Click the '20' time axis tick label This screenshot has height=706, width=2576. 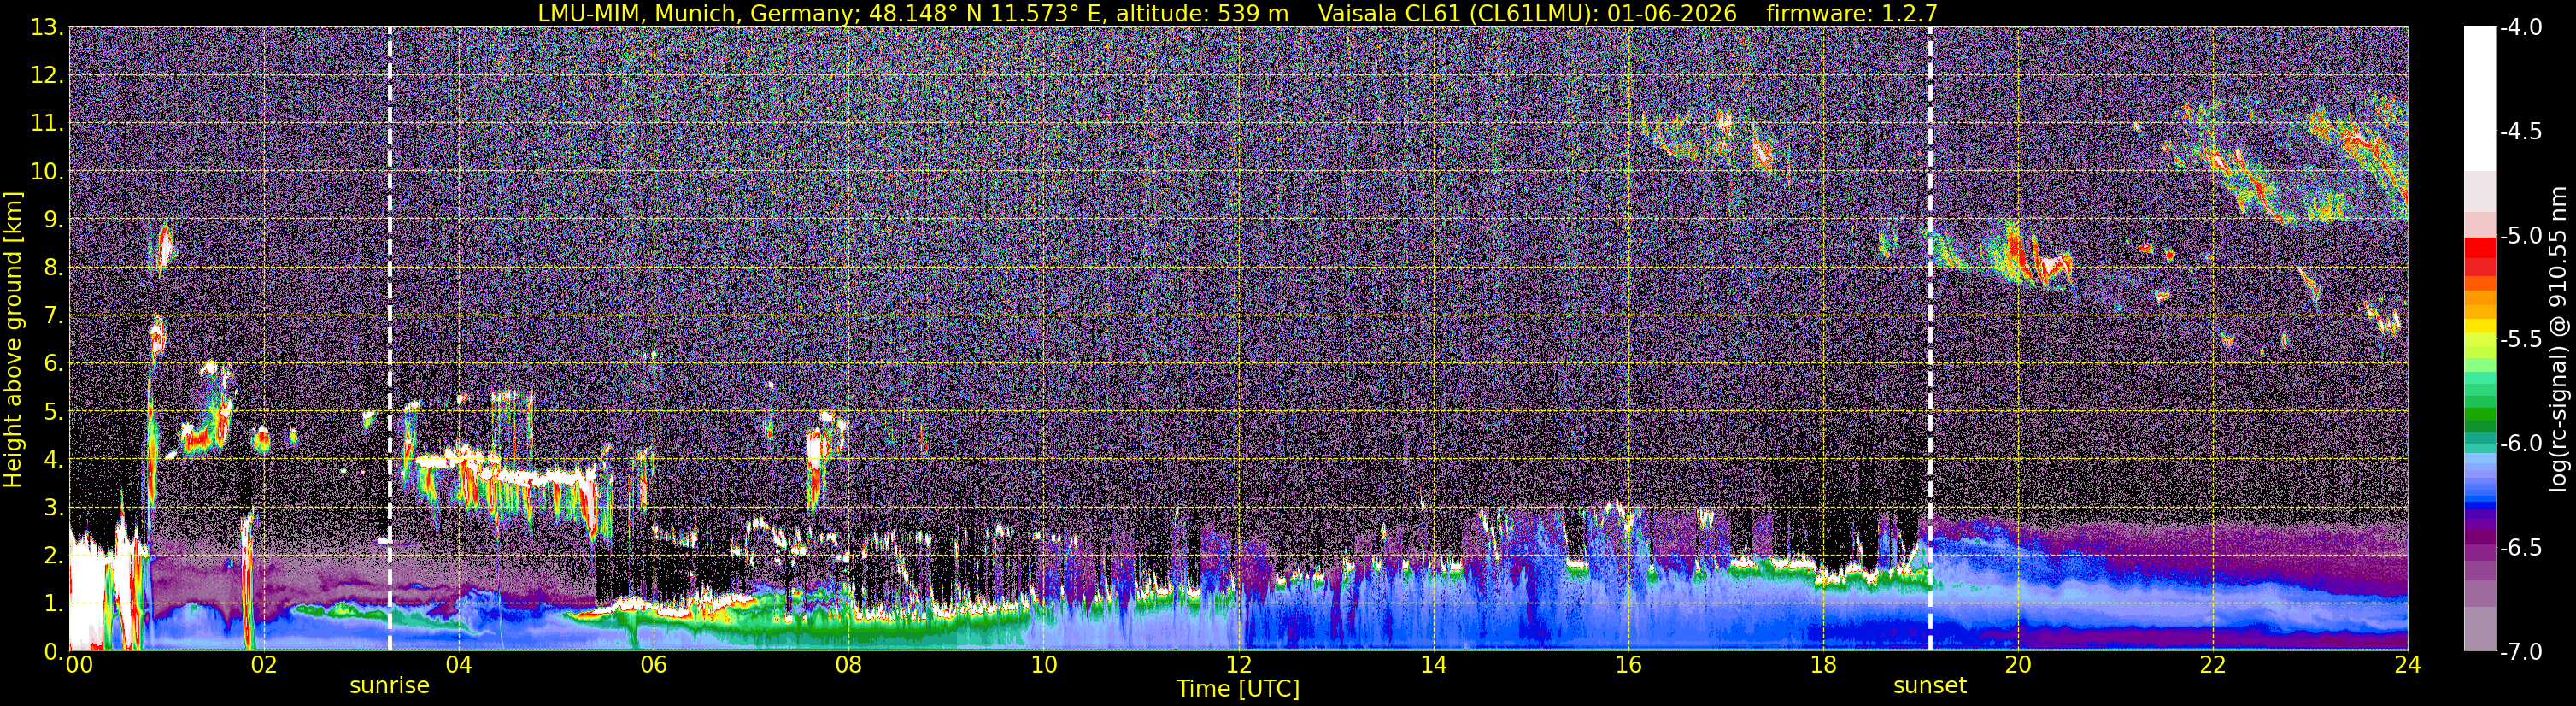pyautogui.click(x=2018, y=665)
